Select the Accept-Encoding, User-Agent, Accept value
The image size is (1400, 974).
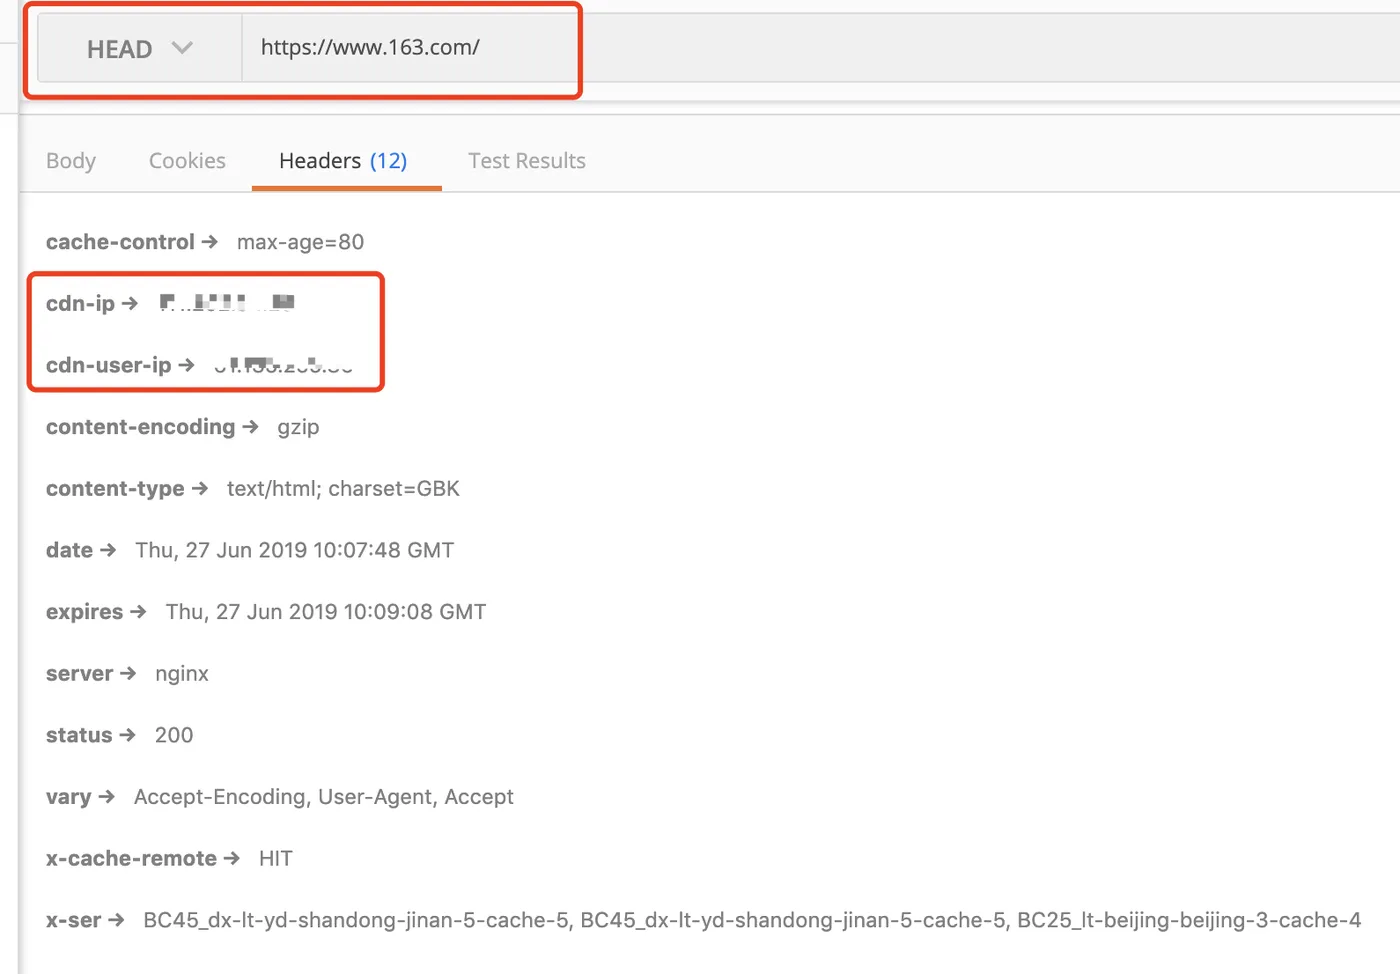324,797
